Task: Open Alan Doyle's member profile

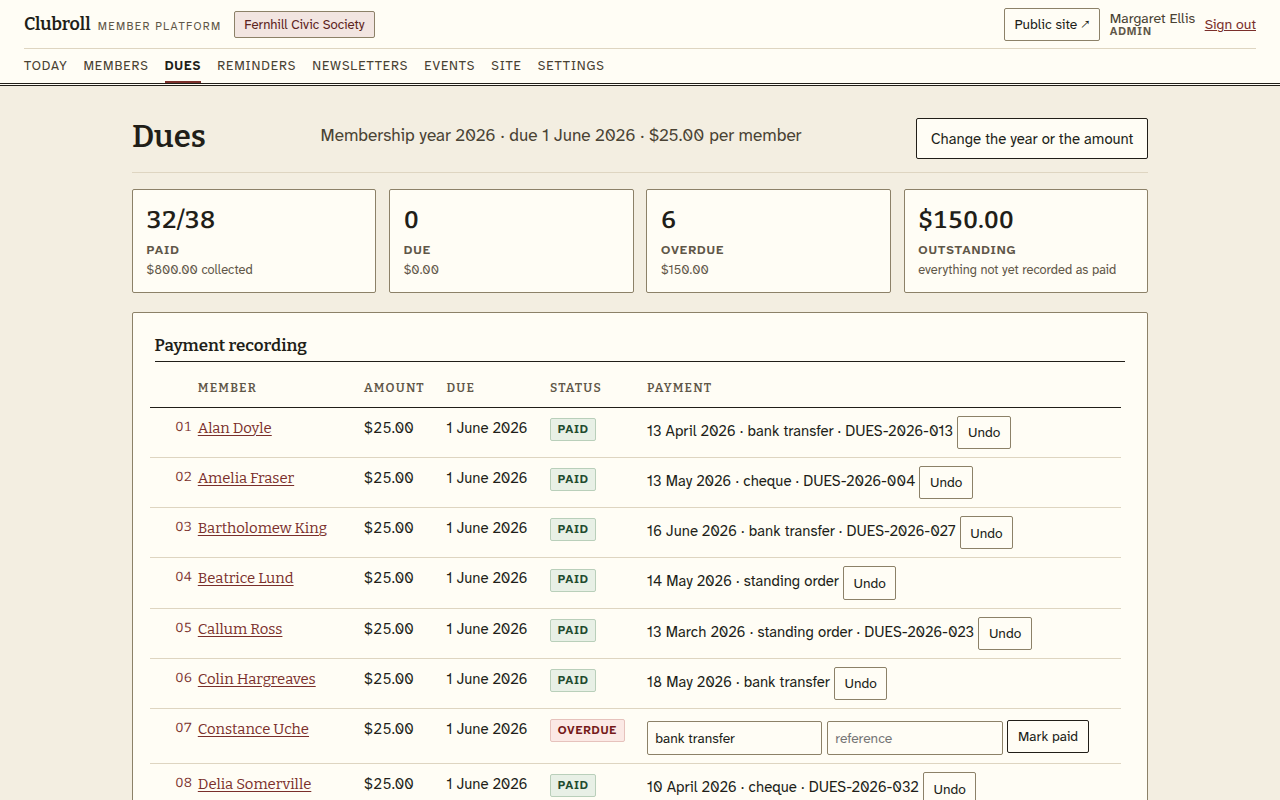Action: coord(235,428)
